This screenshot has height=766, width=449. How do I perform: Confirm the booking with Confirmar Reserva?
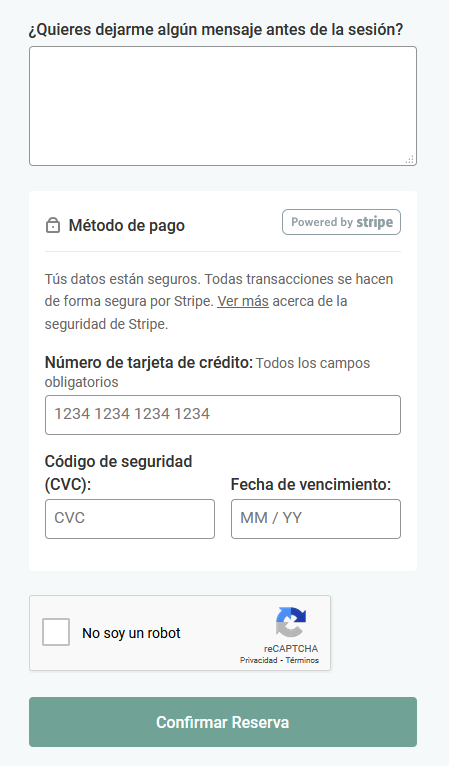click(x=223, y=722)
